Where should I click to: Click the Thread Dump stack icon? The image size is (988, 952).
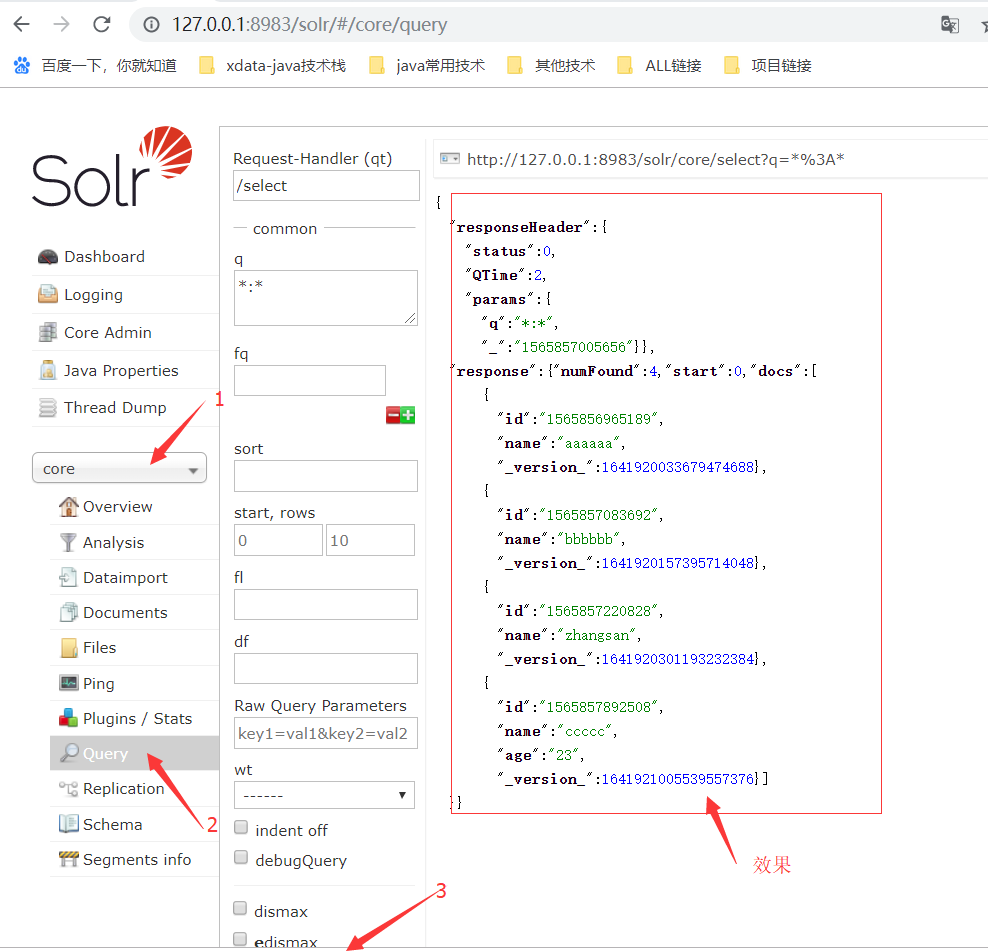[x=48, y=408]
